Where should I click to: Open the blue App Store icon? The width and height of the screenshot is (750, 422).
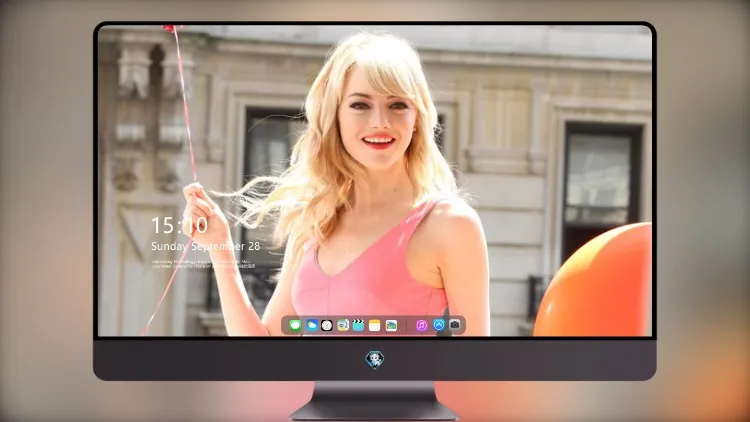coord(439,325)
